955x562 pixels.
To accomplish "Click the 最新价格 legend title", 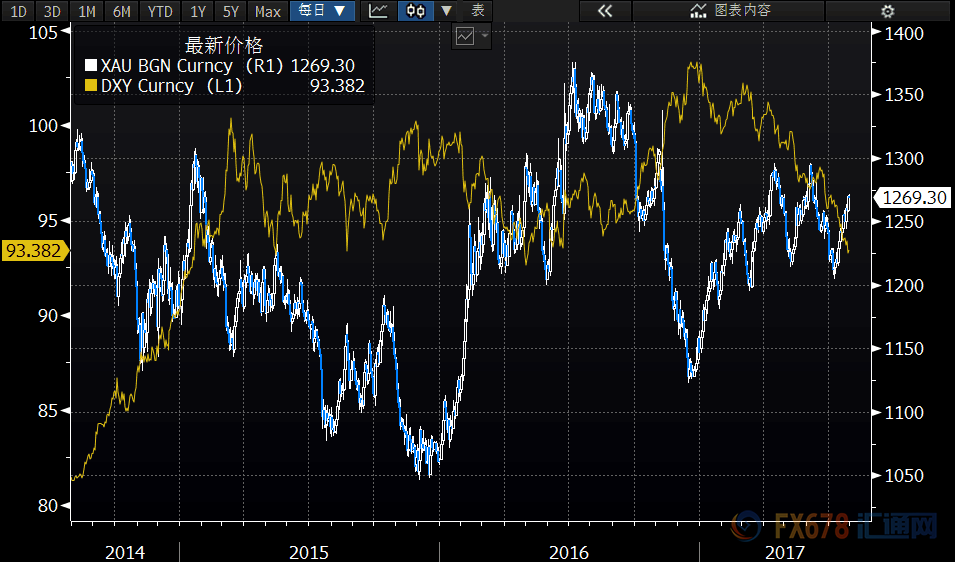I will point(224,46).
